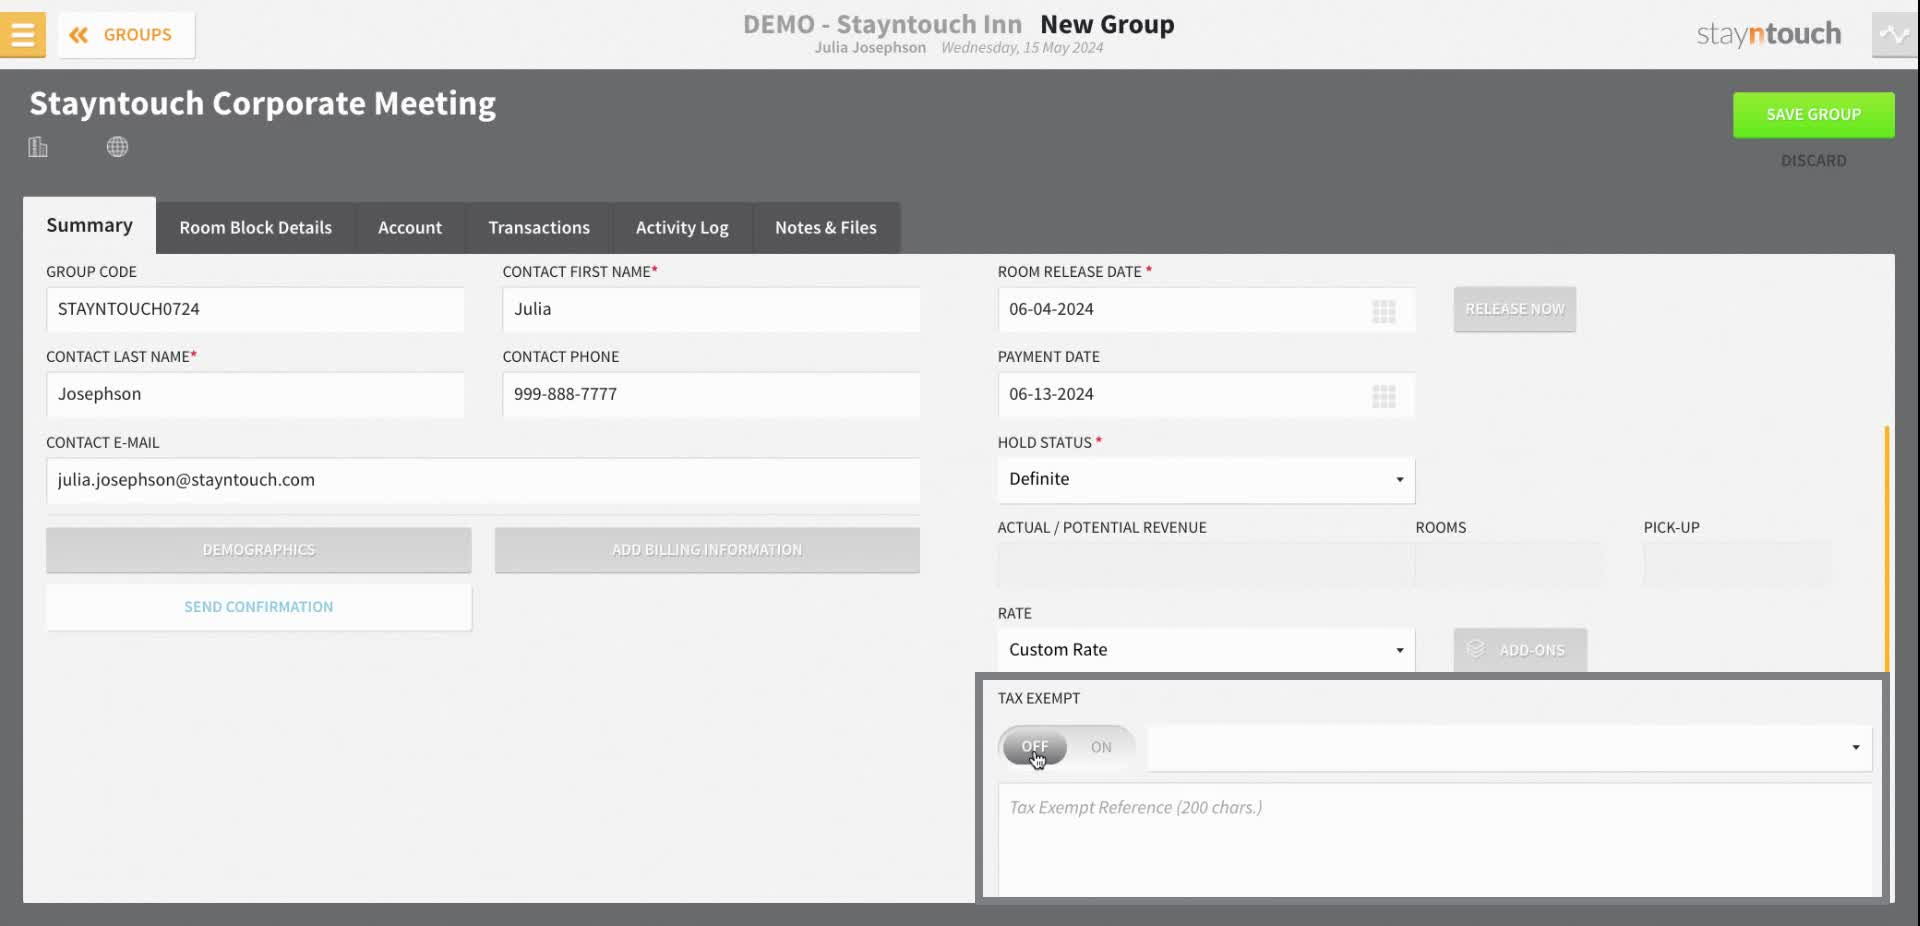This screenshot has width=1920, height=926.
Task: Click the Contact E-Mail field
Action: (x=483, y=481)
